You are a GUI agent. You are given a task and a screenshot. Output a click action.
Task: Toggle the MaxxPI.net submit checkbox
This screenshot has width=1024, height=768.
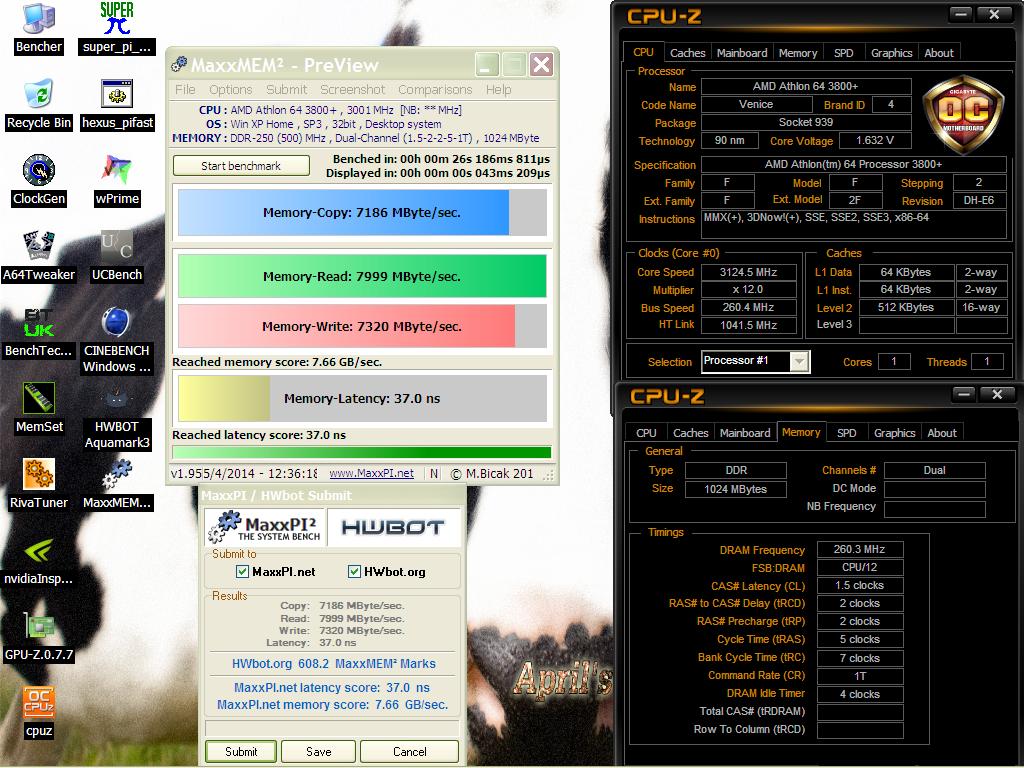(242, 571)
